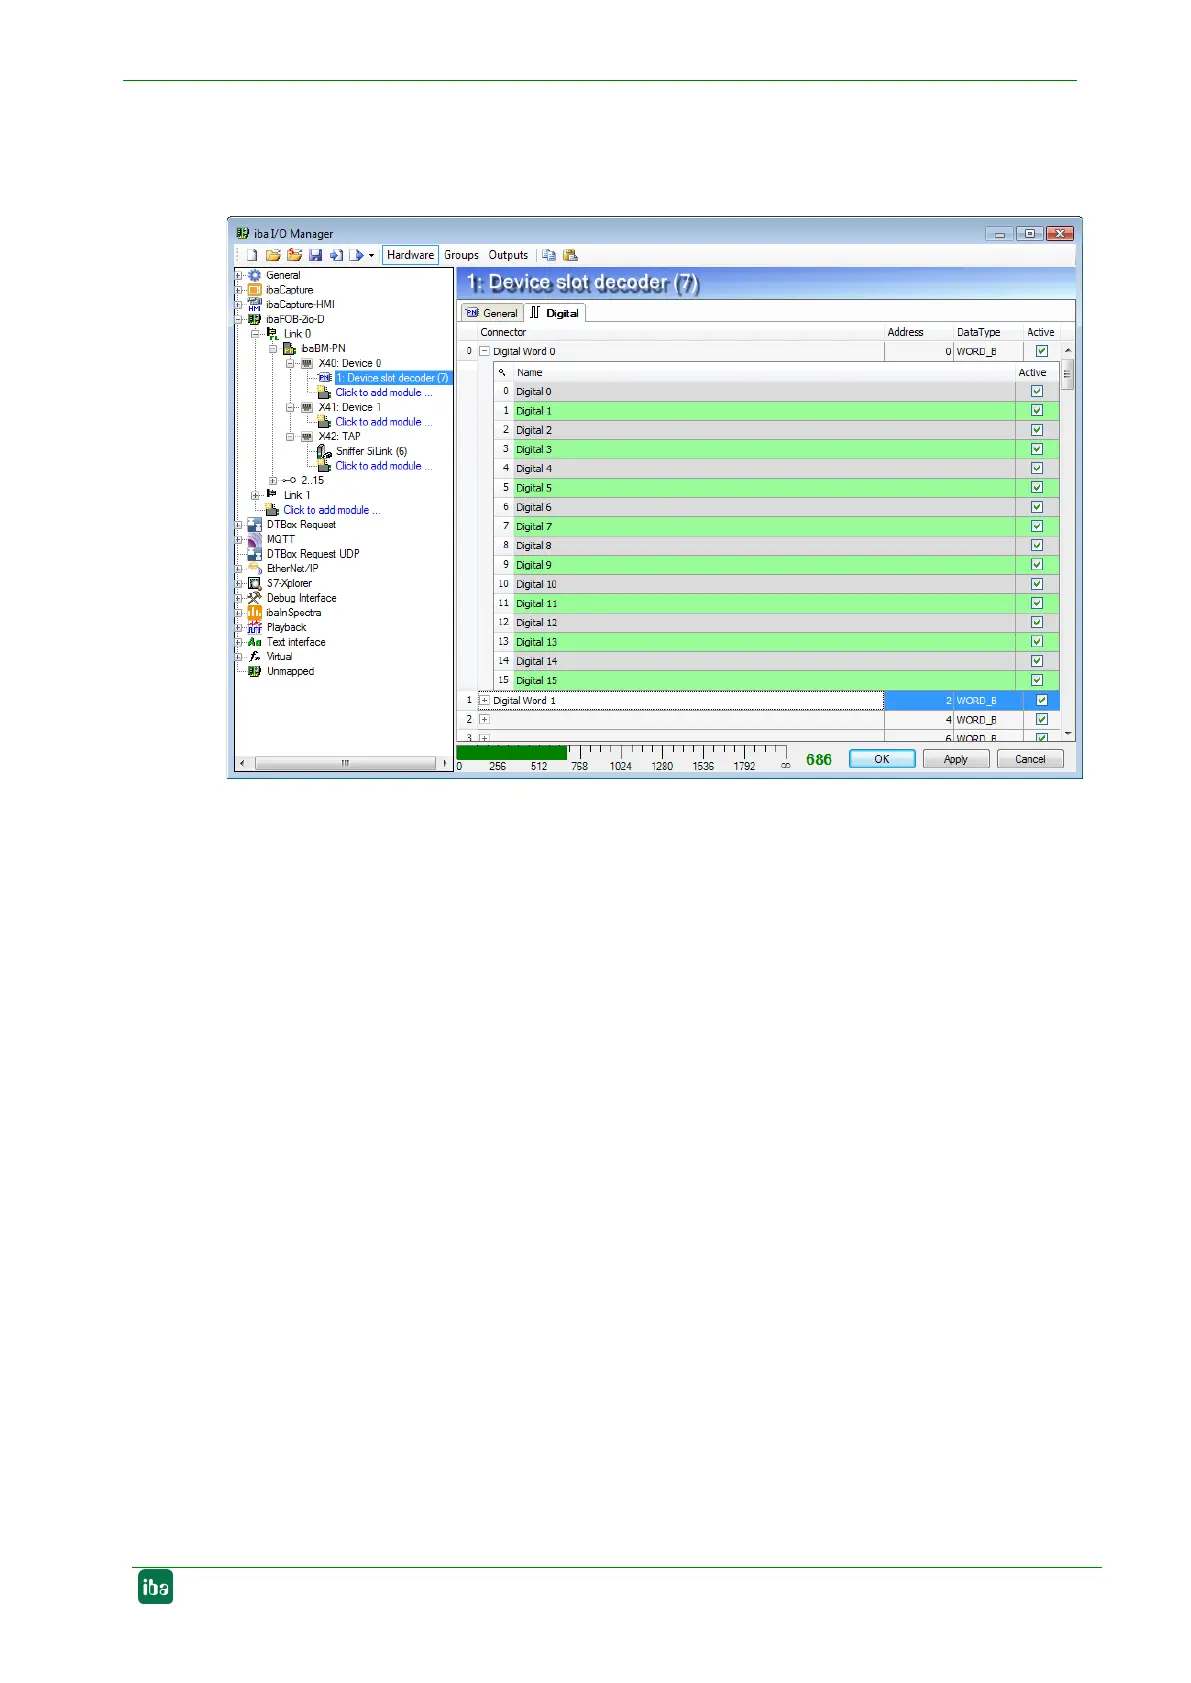Click the ibaInSpectra orange chart icon
1191x1683 pixels.
pyautogui.click(x=254, y=612)
